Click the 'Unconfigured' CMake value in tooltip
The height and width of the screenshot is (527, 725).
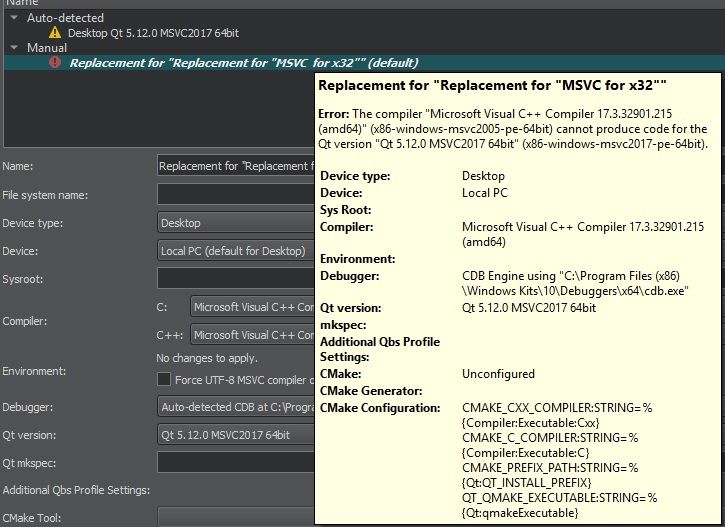tap(498, 374)
